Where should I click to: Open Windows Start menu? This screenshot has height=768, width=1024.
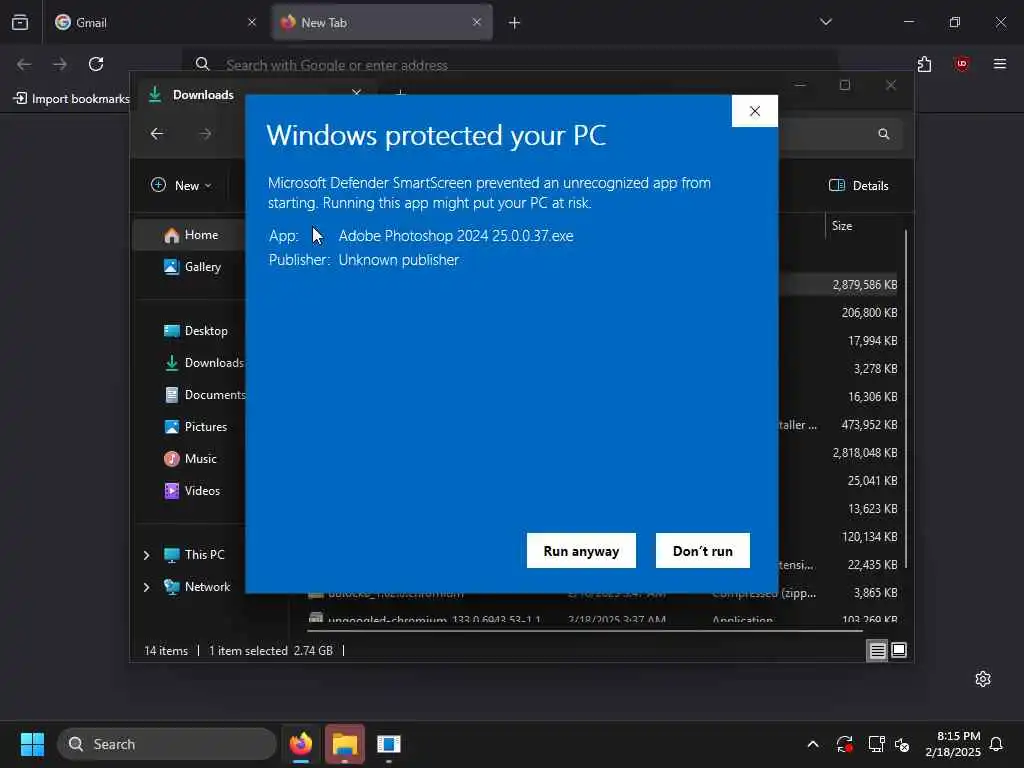[32, 744]
